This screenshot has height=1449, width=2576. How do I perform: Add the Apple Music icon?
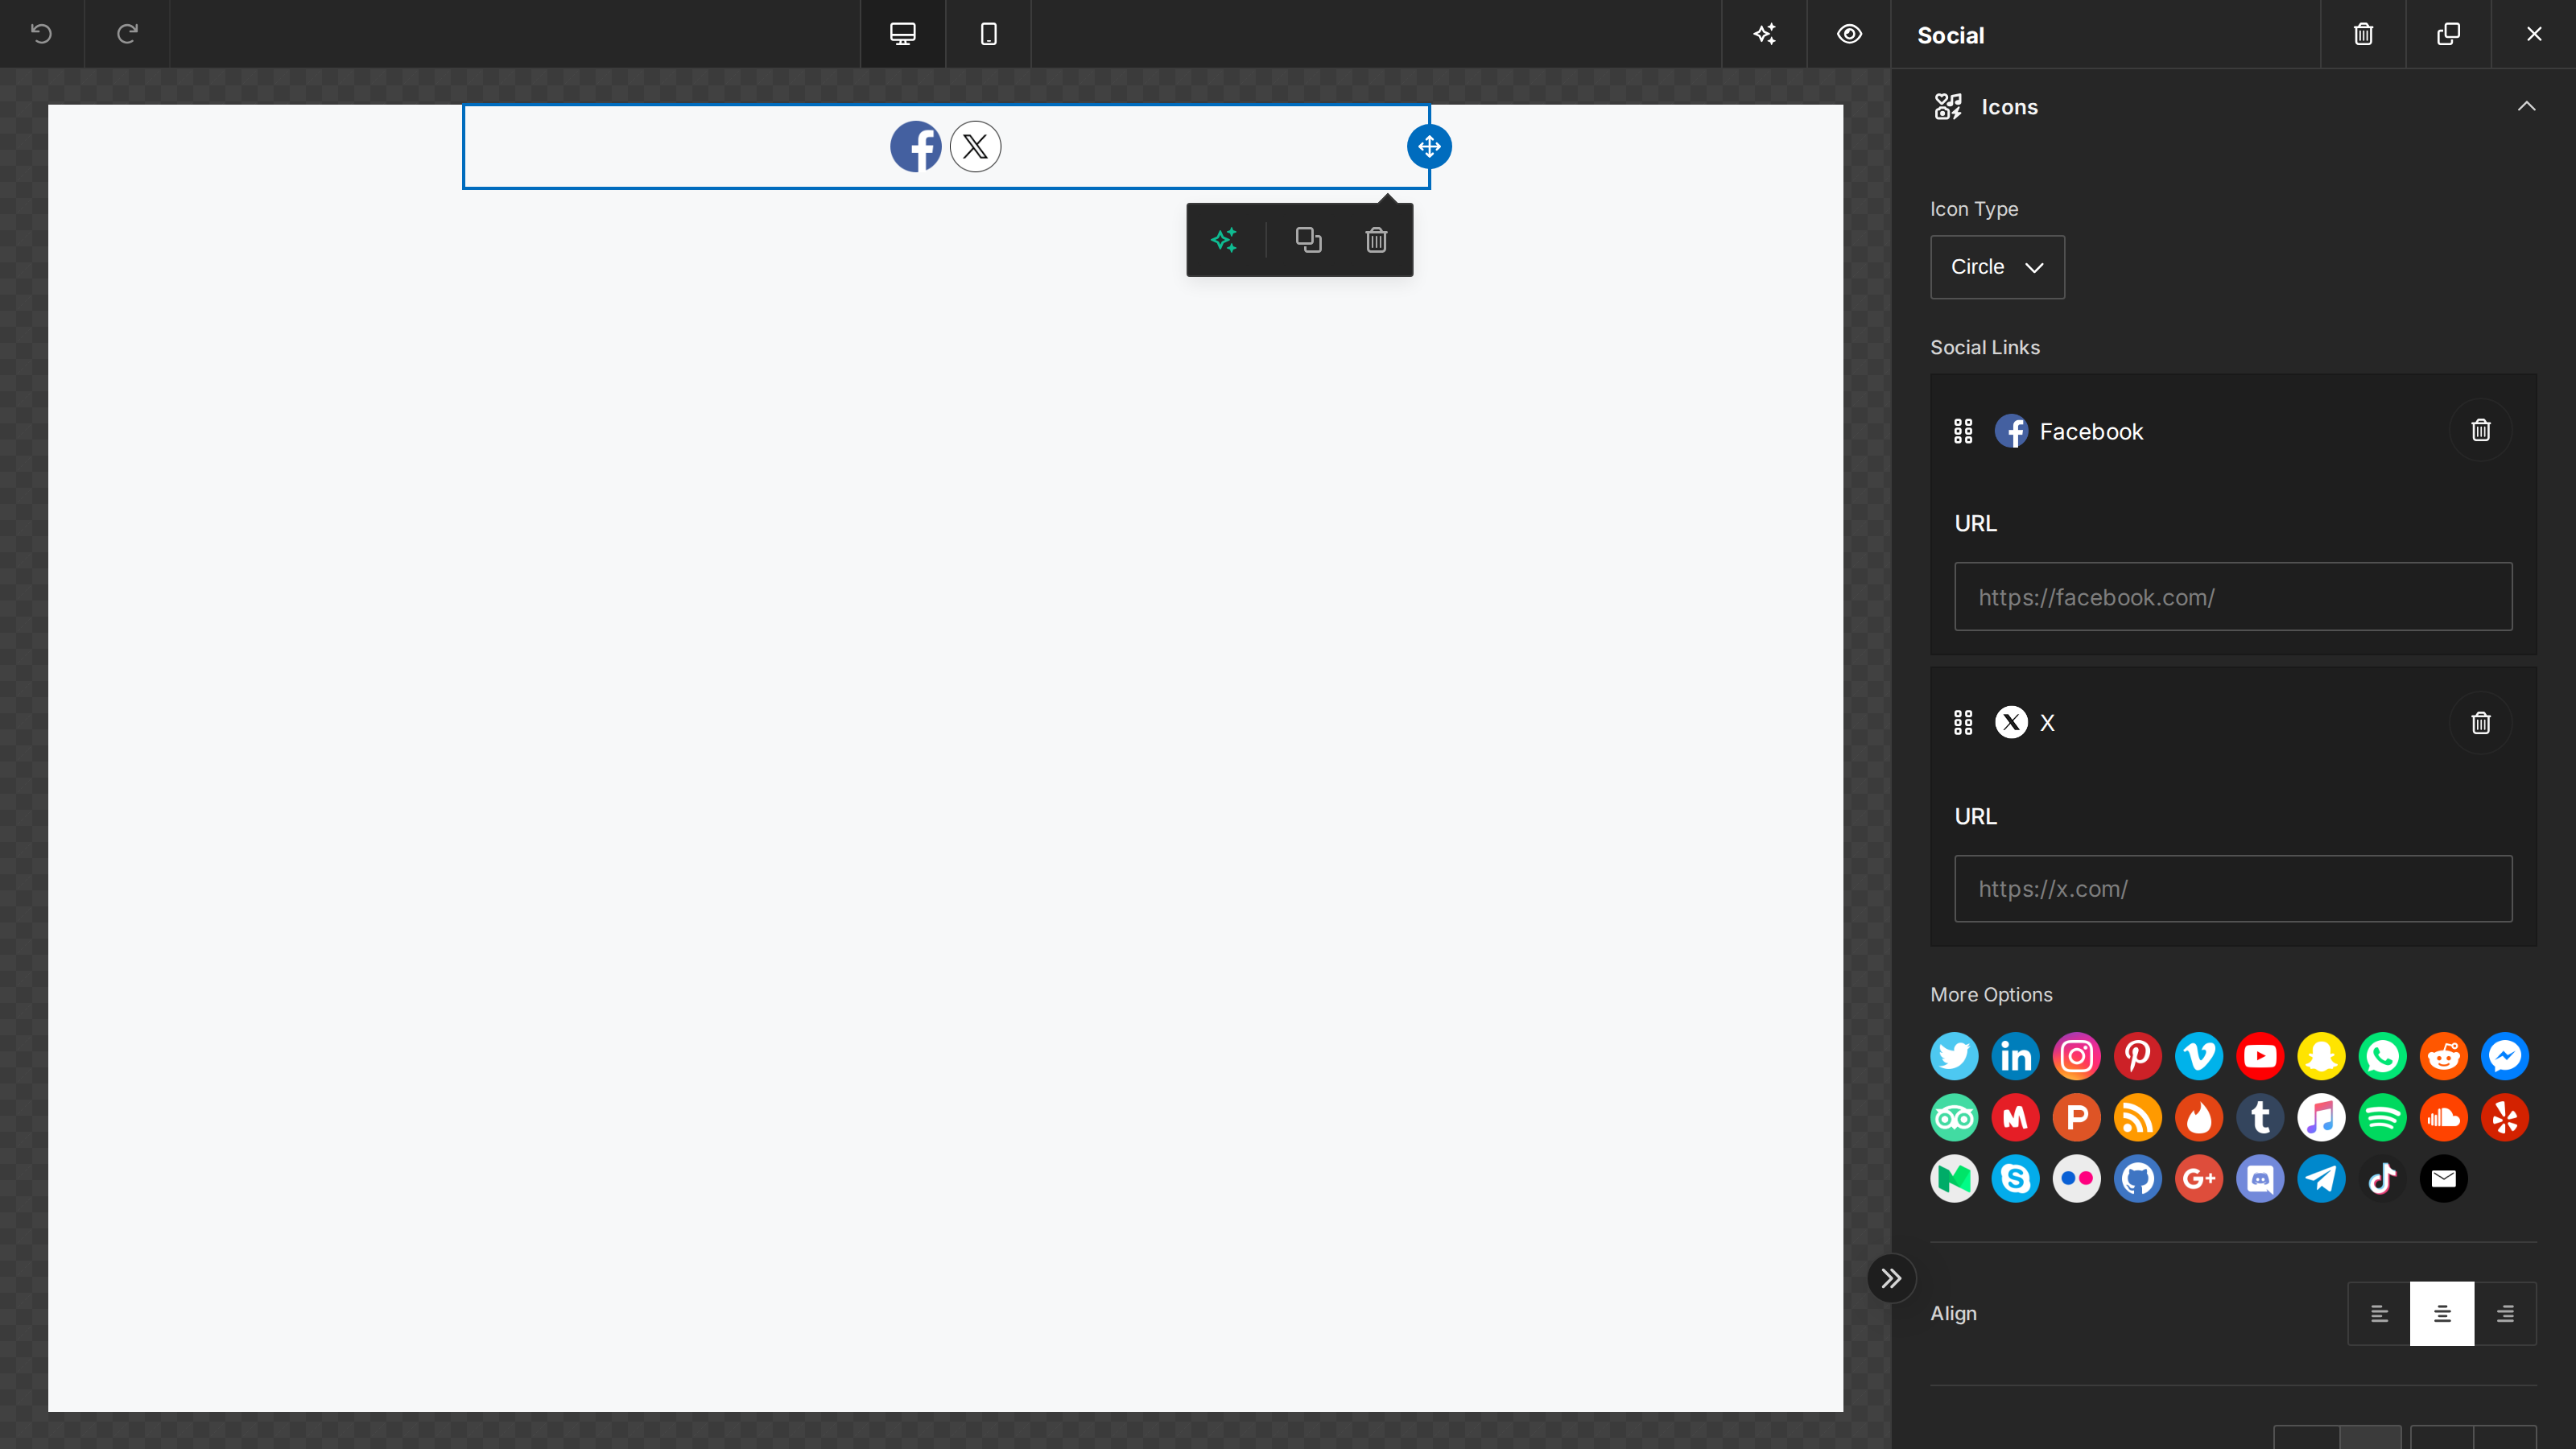tap(2321, 1117)
